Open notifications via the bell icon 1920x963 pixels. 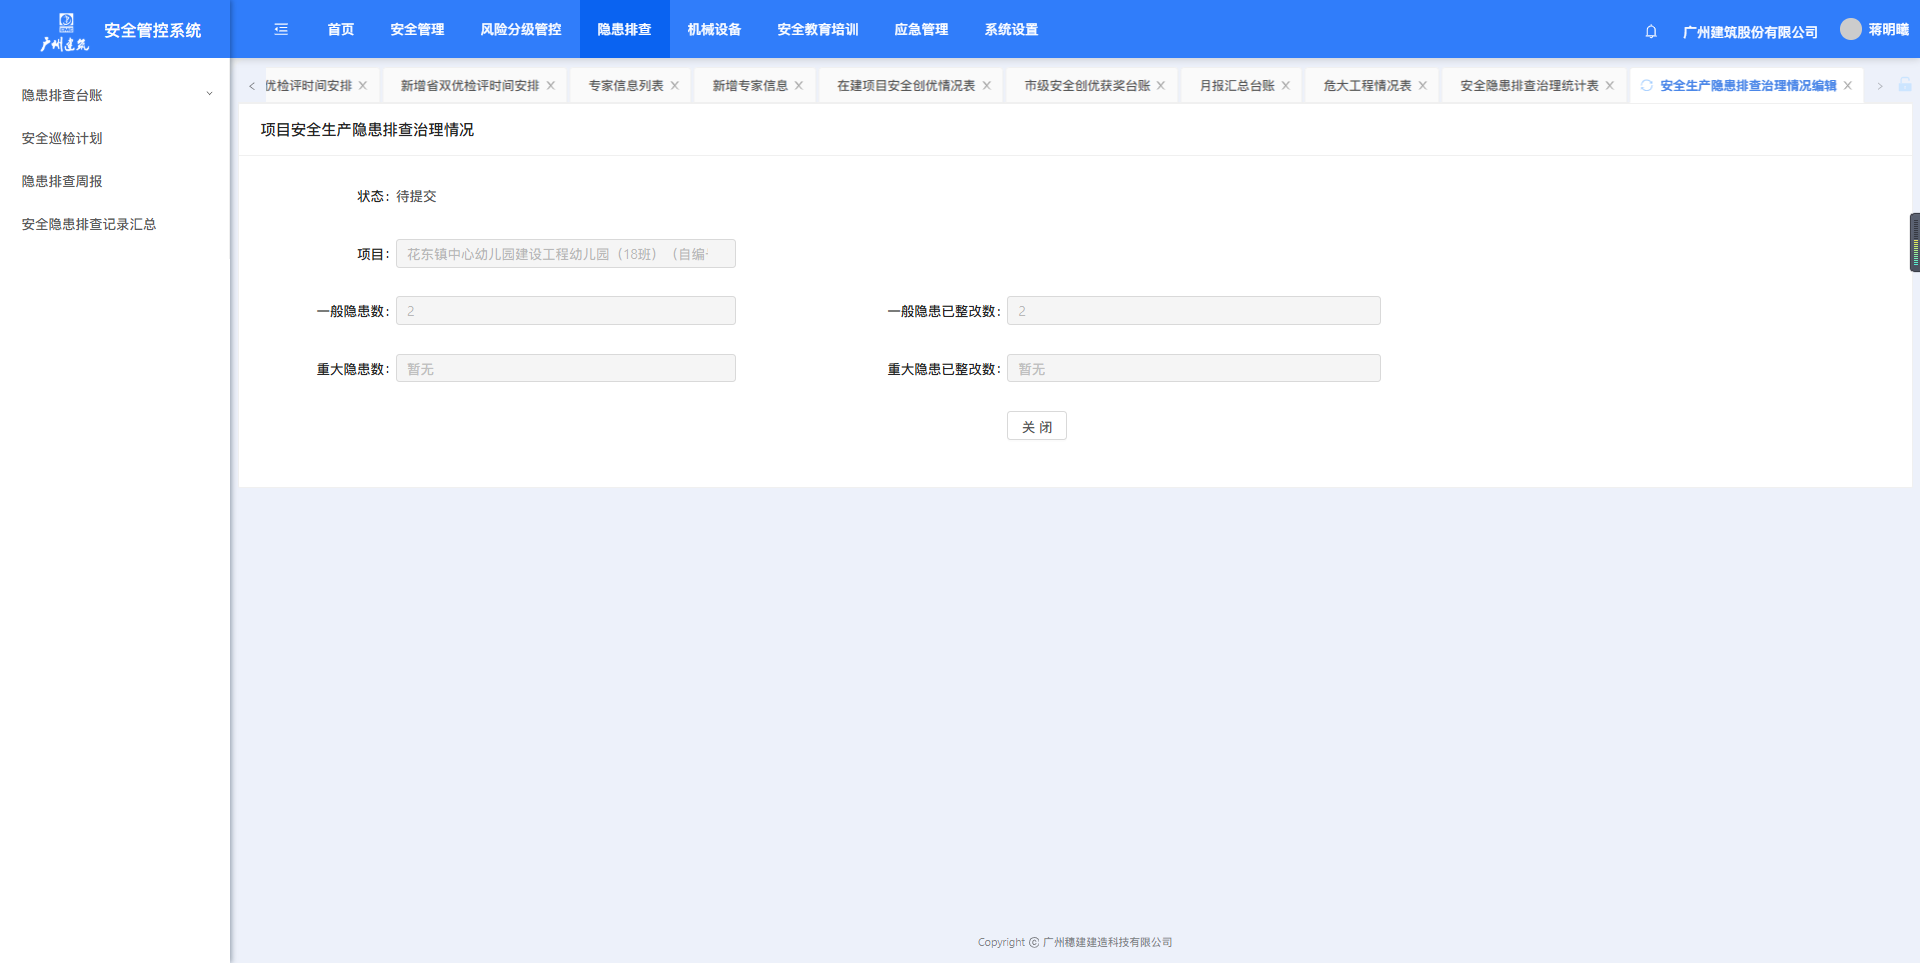(x=1651, y=31)
